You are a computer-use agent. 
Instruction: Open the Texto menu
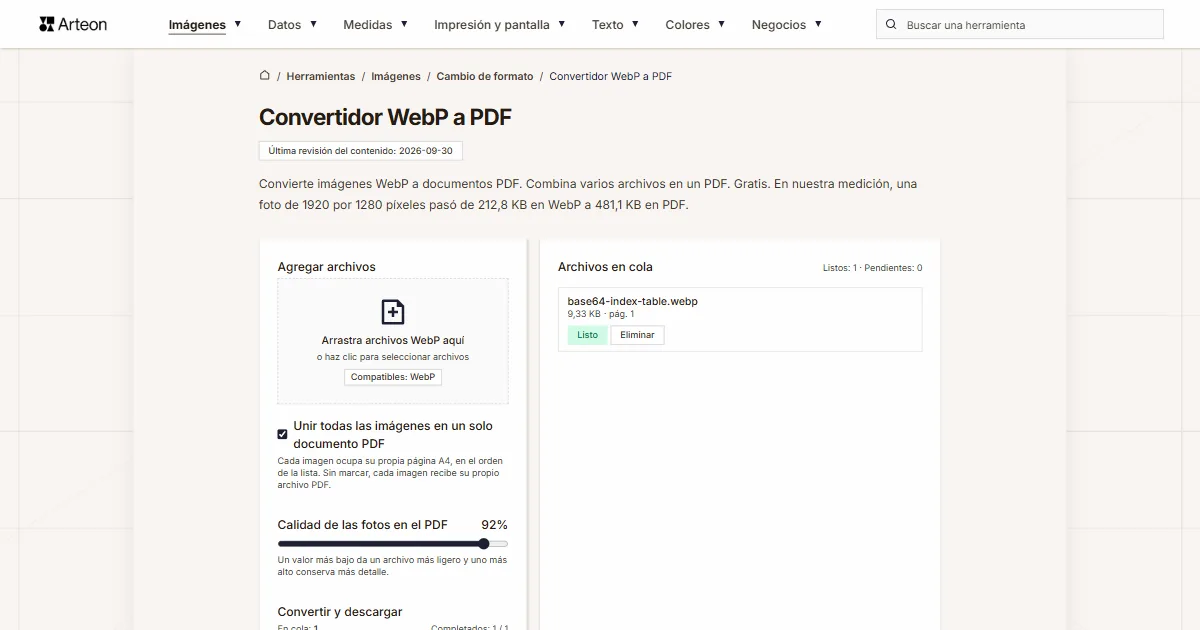pyautogui.click(x=608, y=25)
